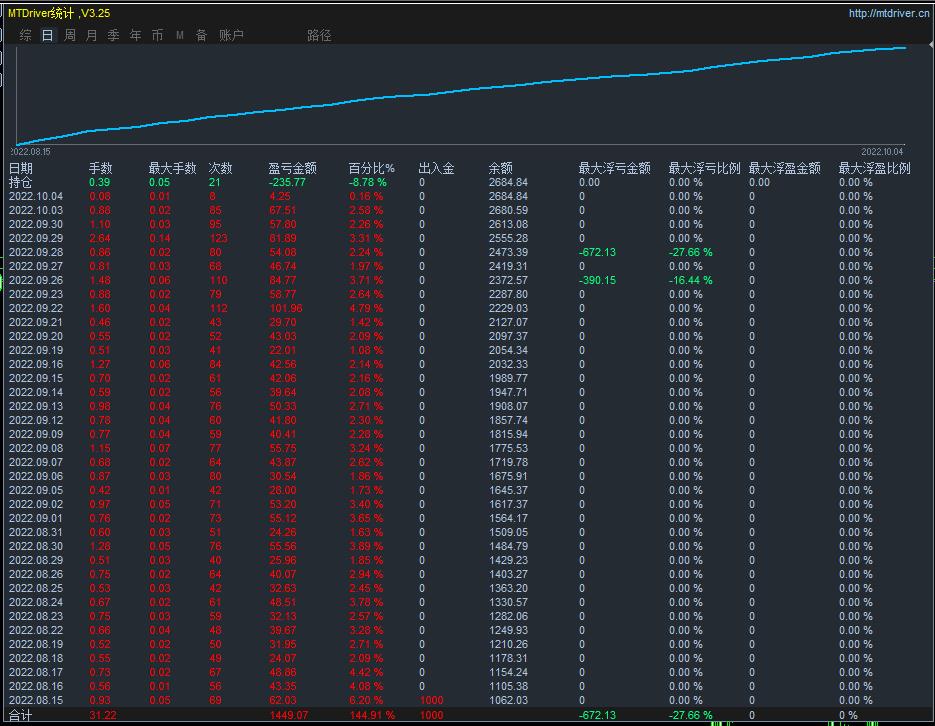Click the 合计 totals row label
Viewport: 935px width, 726px height.
tap(20, 715)
